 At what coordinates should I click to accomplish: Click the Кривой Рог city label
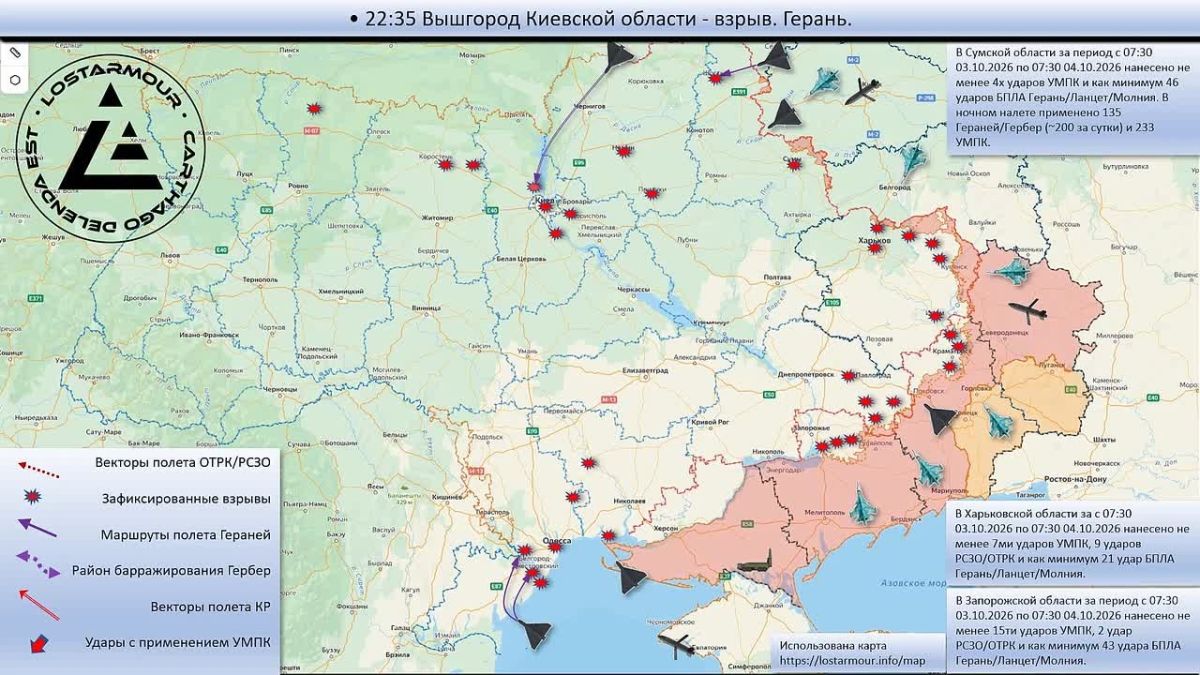point(708,424)
